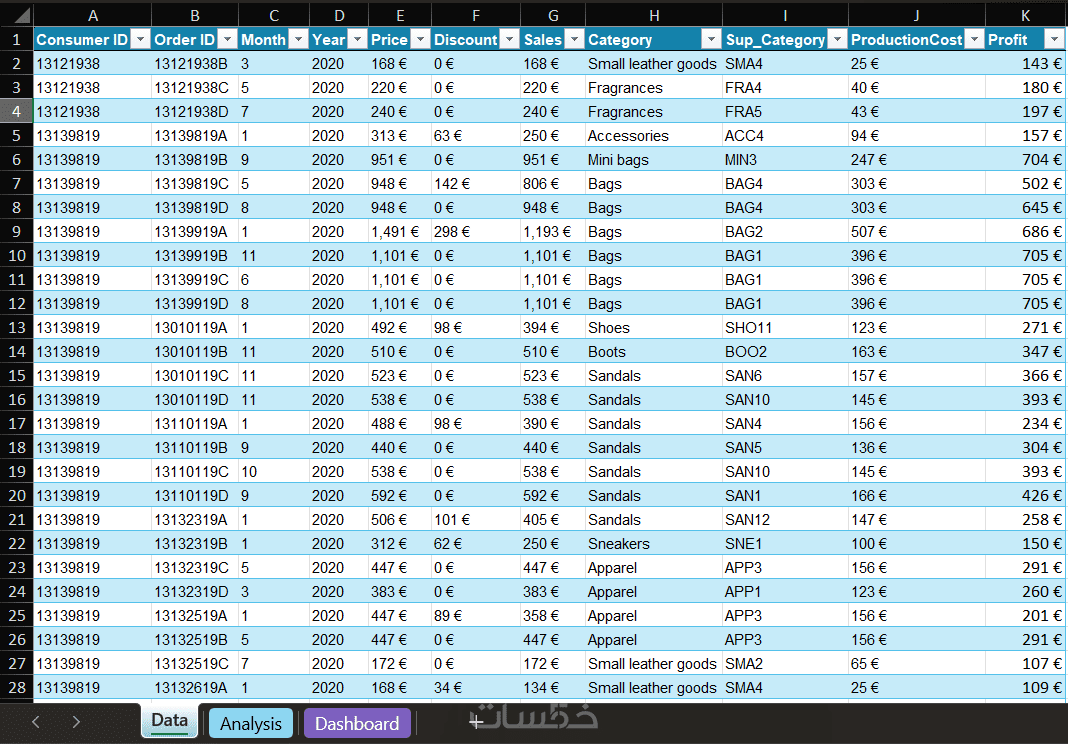Viewport: 1068px width, 744px height.
Task: Select row 4 header
Action: point(16,112)
